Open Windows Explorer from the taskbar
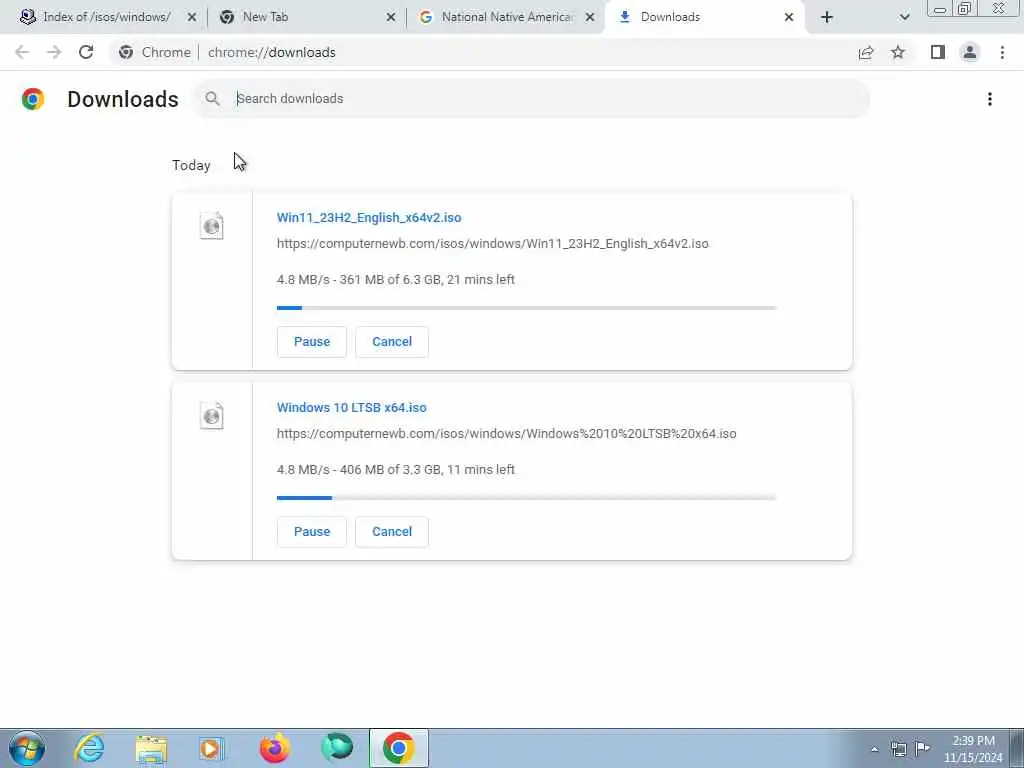The image size is (1024, 768). pos(151,748)
